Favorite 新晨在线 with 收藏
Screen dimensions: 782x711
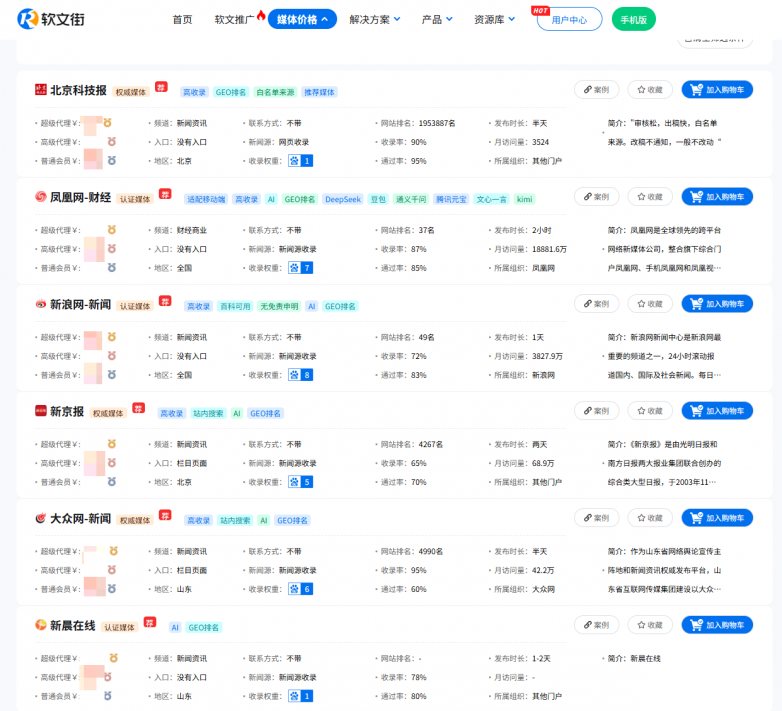coord(650,625)
